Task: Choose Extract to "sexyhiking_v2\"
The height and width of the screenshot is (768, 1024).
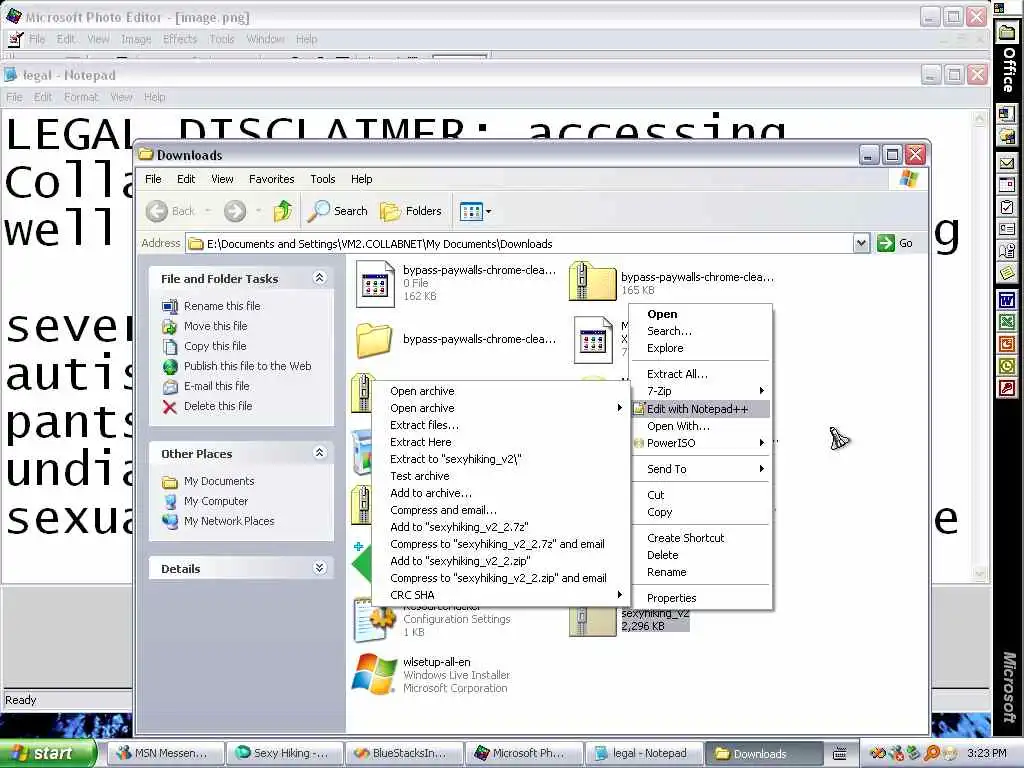Action: 500,459
